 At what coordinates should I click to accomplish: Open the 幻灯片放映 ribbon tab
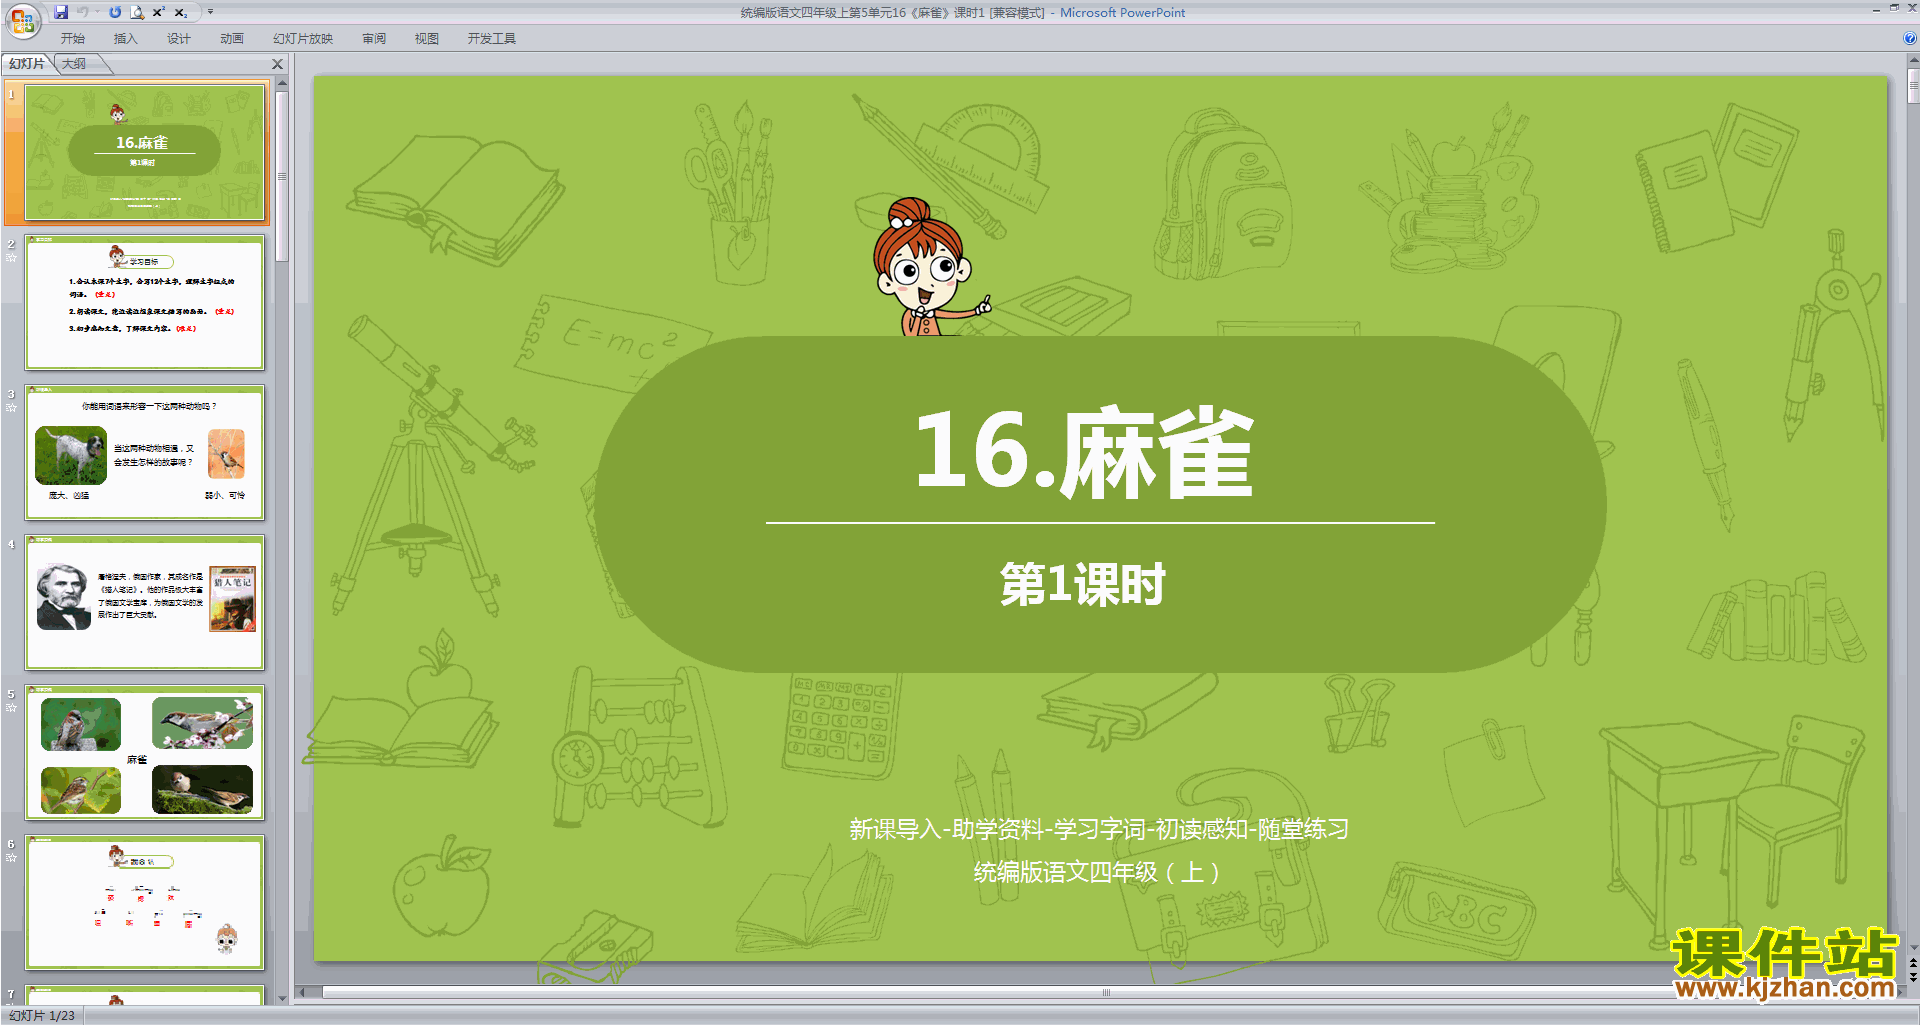point(303,38)
